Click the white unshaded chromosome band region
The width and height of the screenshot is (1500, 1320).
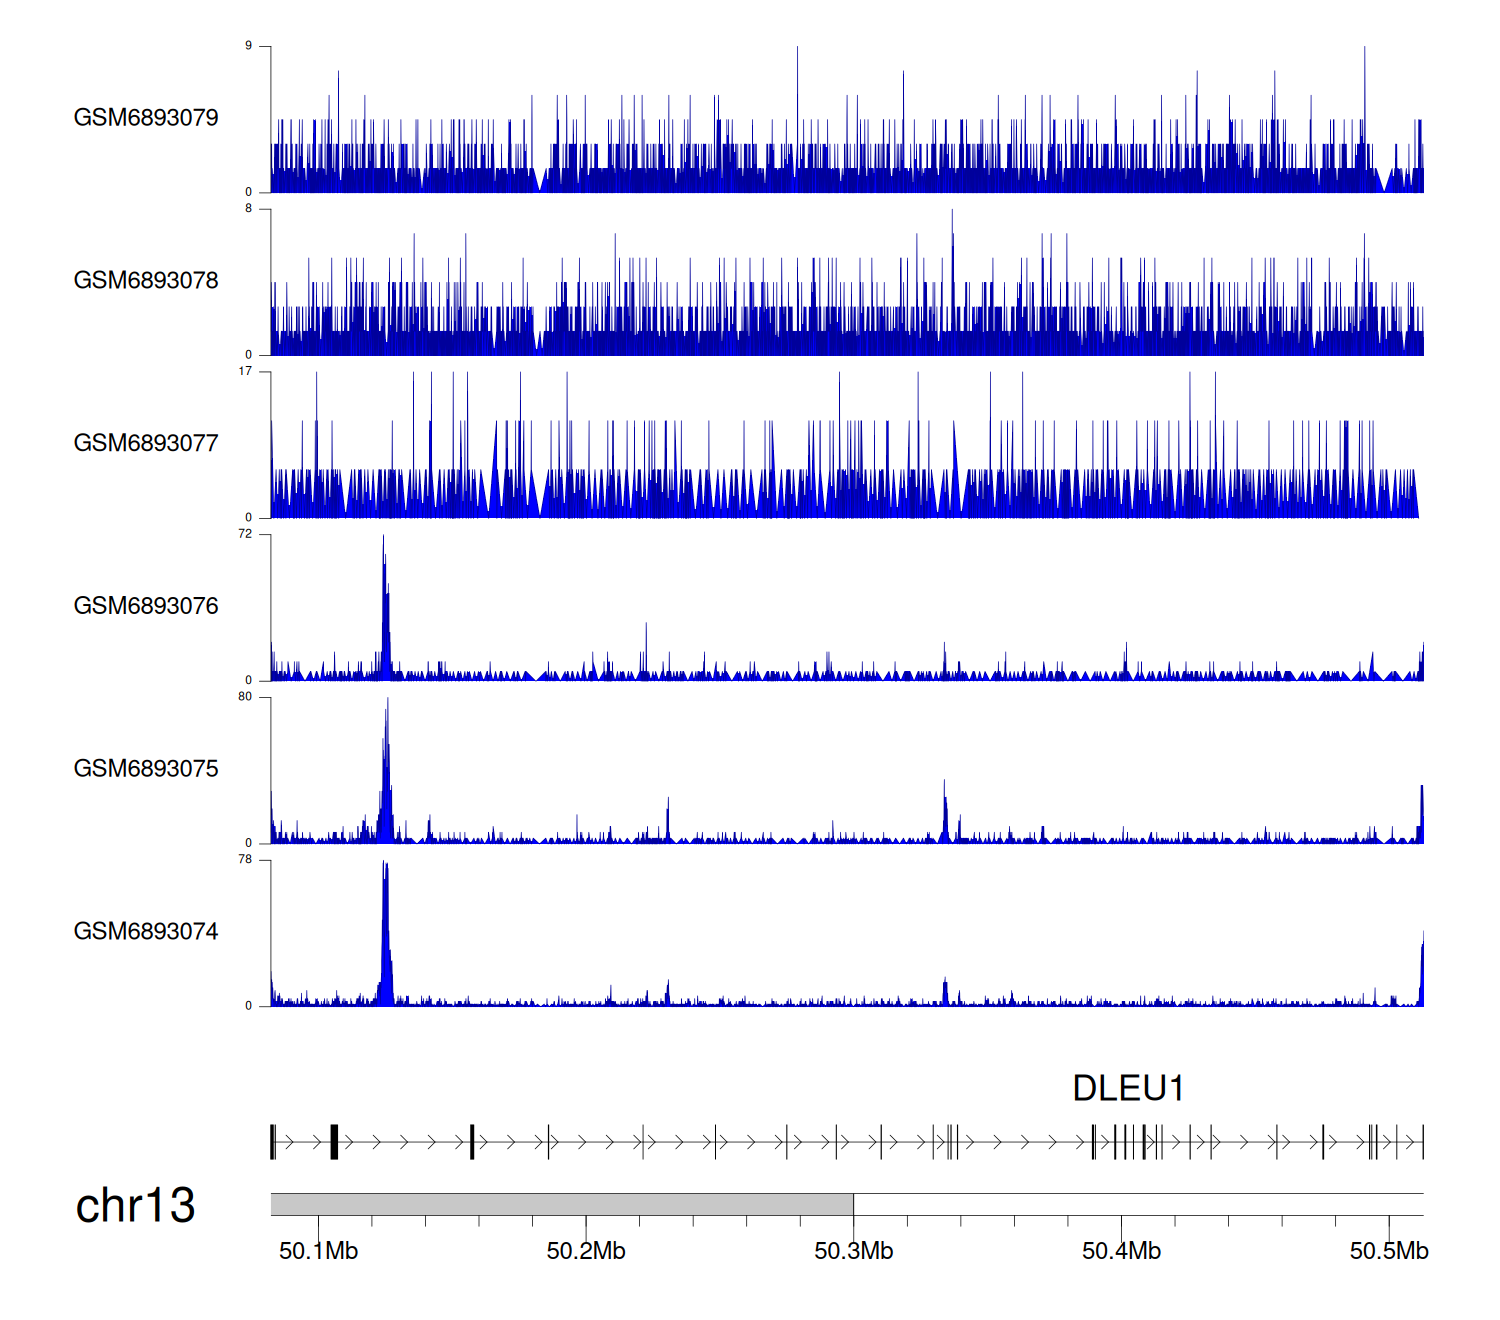1138,1204
